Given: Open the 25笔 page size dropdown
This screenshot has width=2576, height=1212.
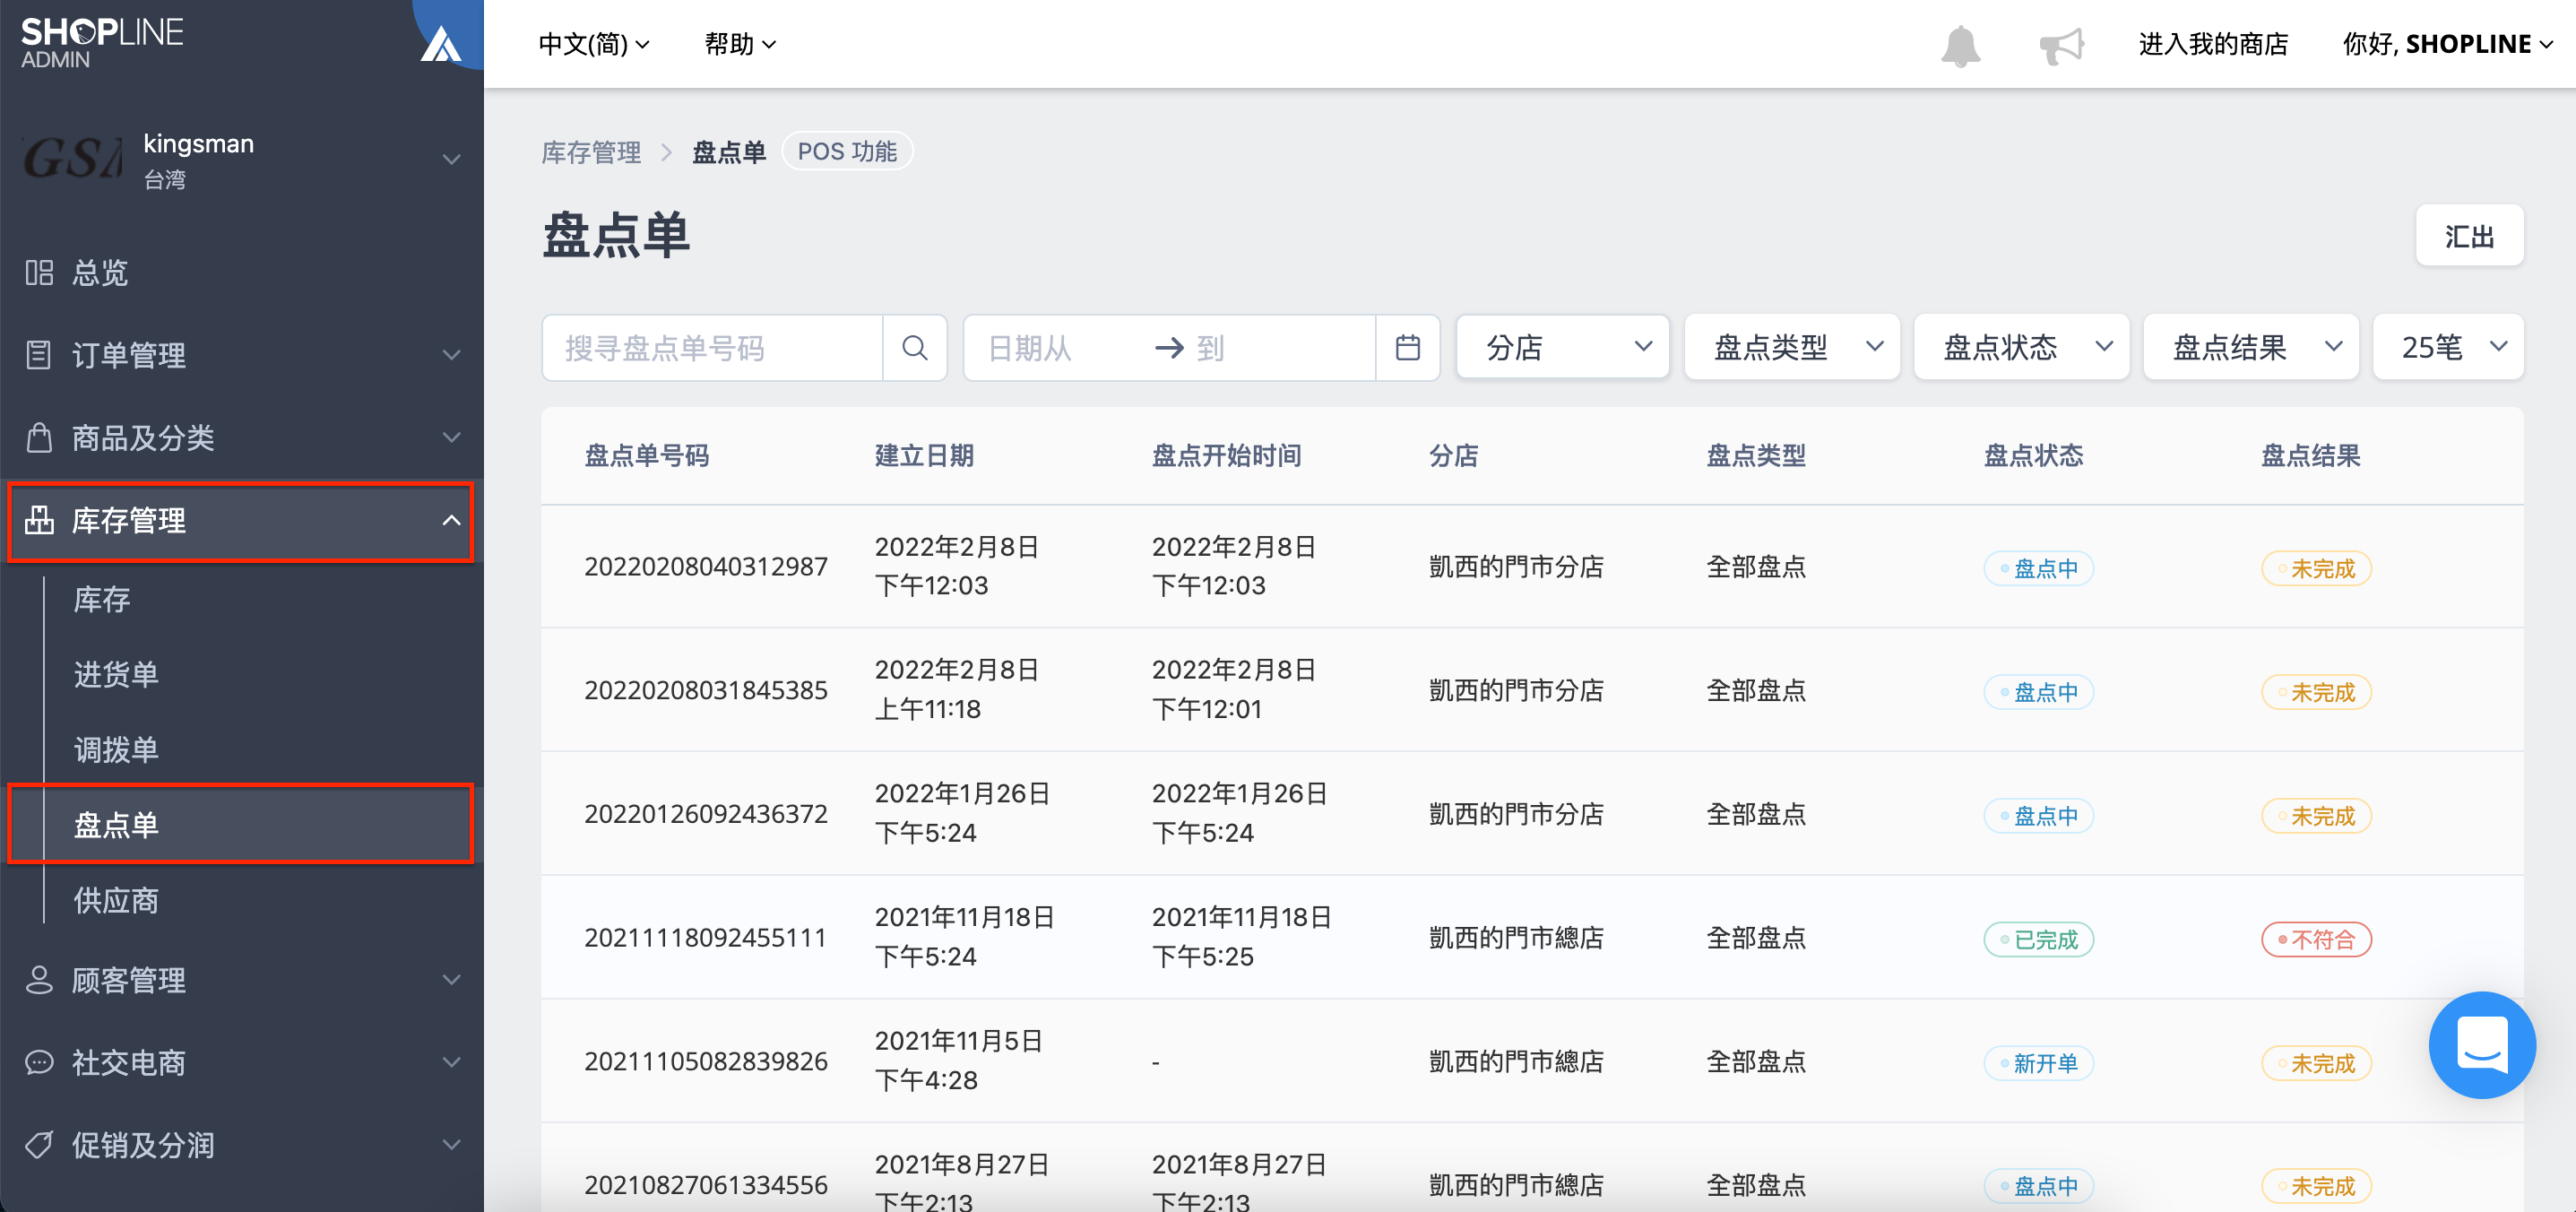Looking at the screenshot, I should coord(2447,347).
